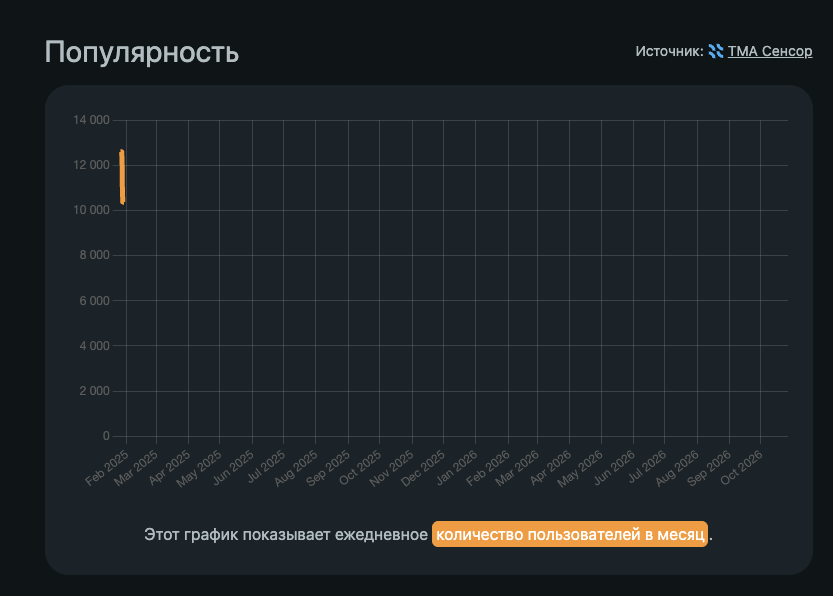The height and width of the screenshot is (596, 833).
Task: Select the Mar 2025 axis label
Action: 136,468
